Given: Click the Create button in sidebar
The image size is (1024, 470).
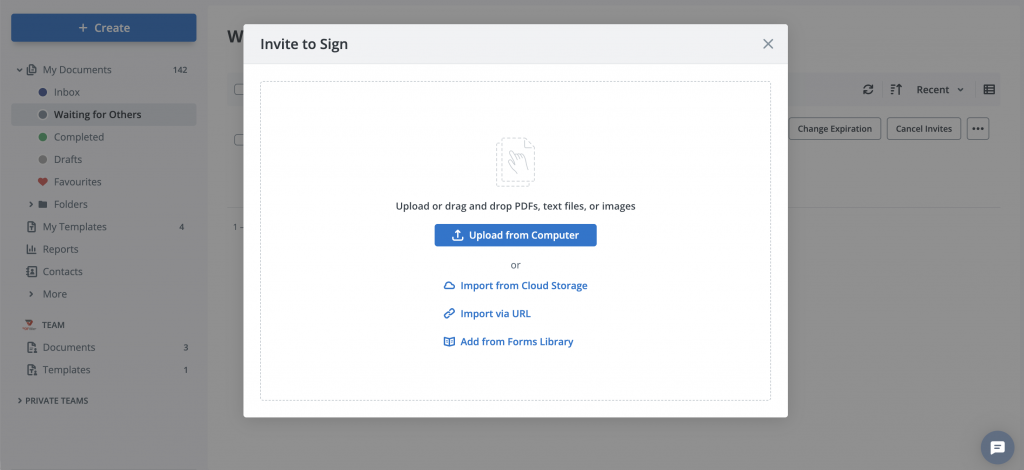Looking at the screenshot, I should (x=104, y=27).
